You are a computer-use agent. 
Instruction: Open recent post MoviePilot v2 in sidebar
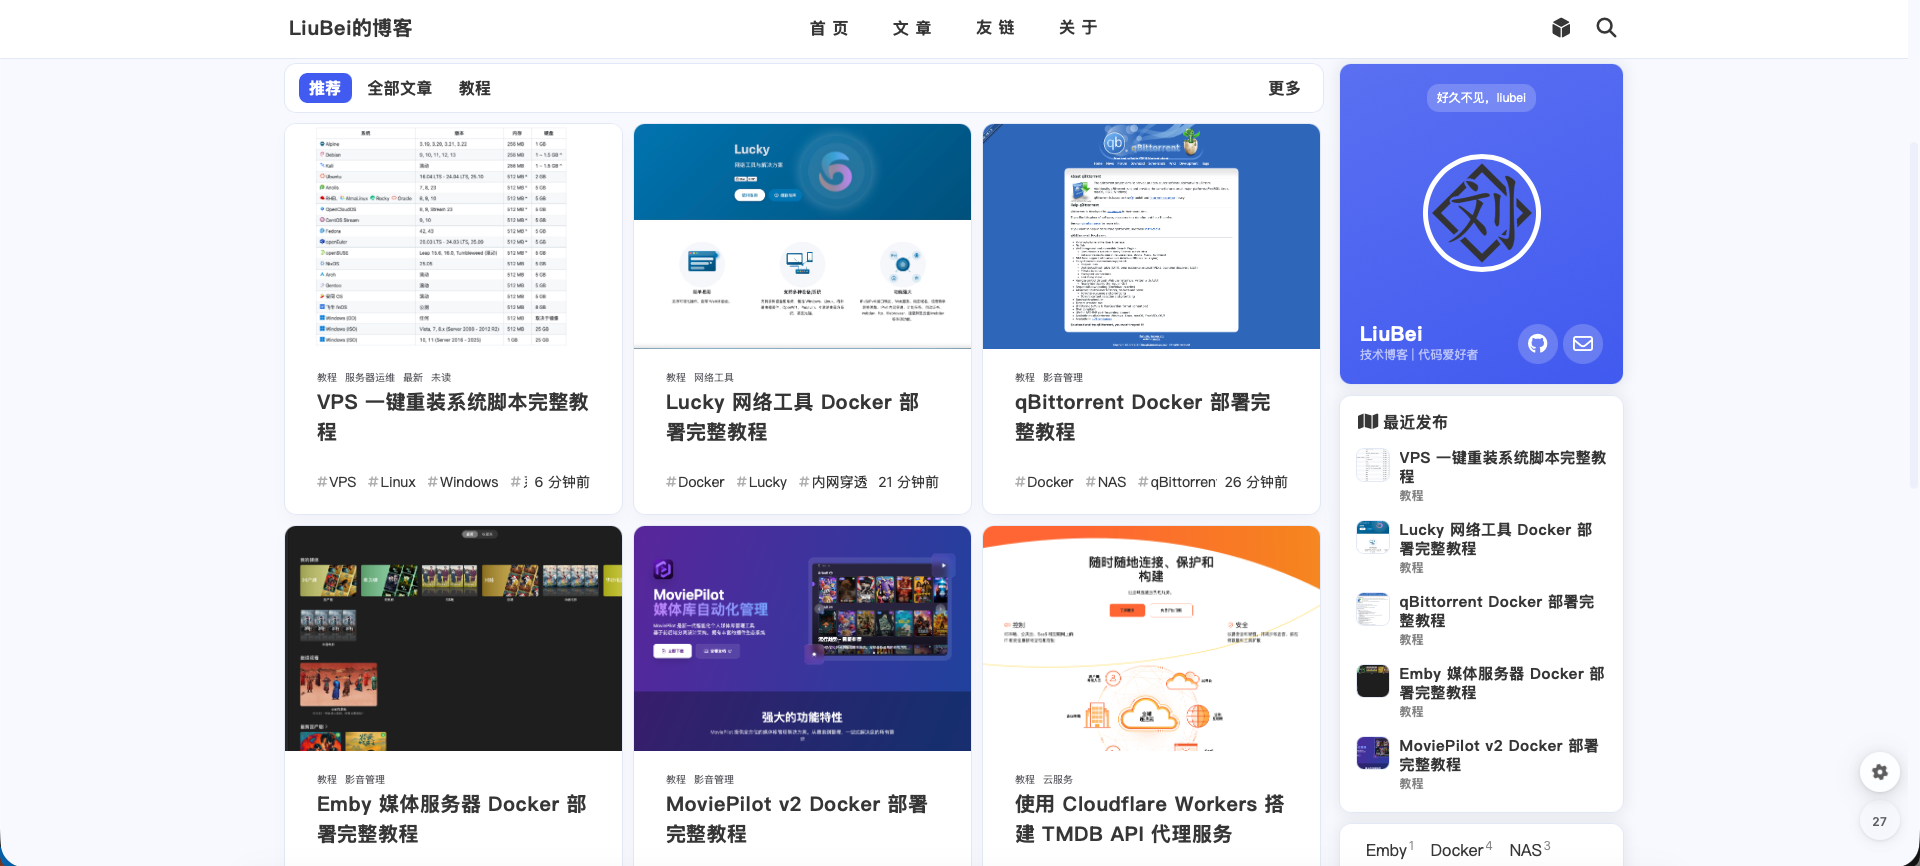coord(1499,755)
